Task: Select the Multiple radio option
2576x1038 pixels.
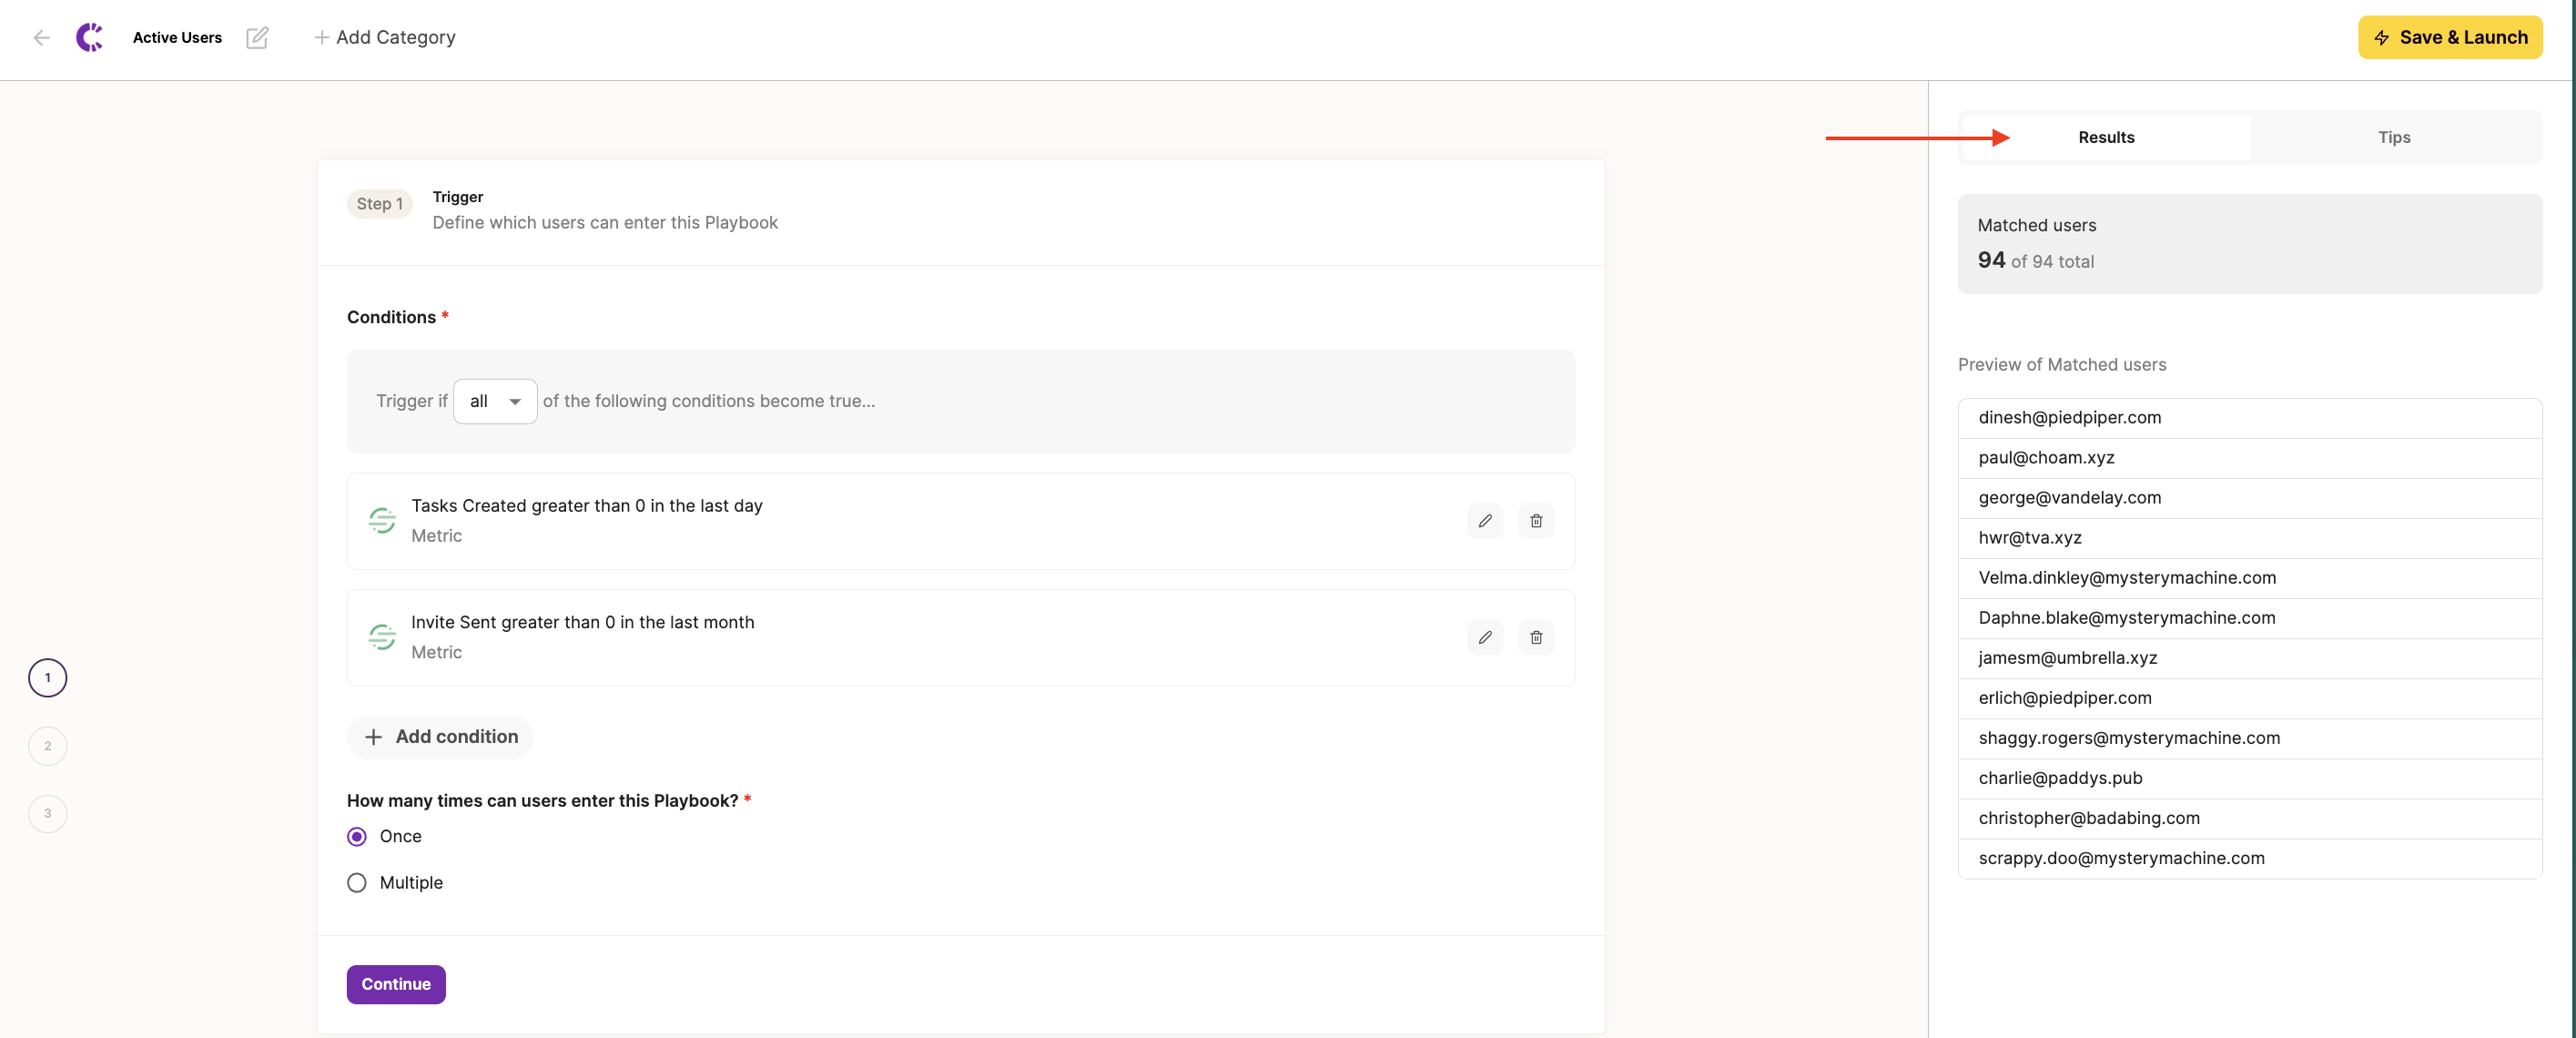Action: (357, 883)
